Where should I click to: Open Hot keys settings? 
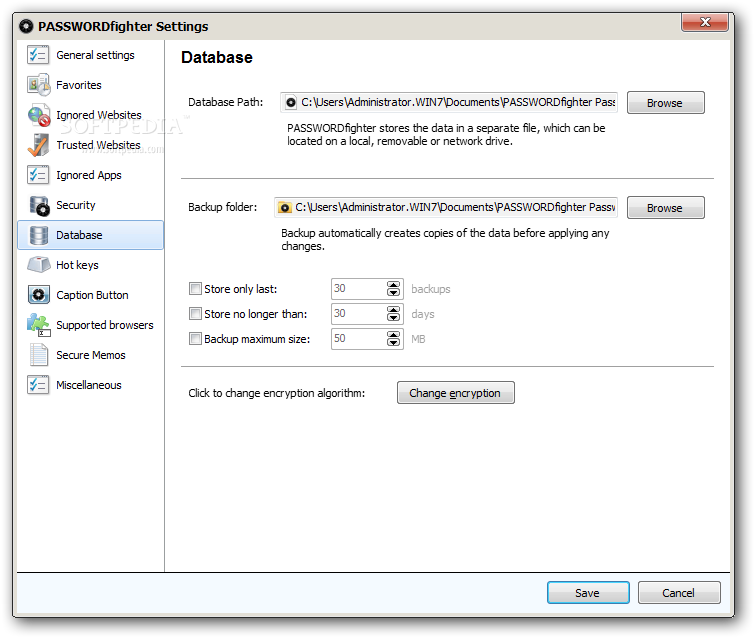coord(77,265)
